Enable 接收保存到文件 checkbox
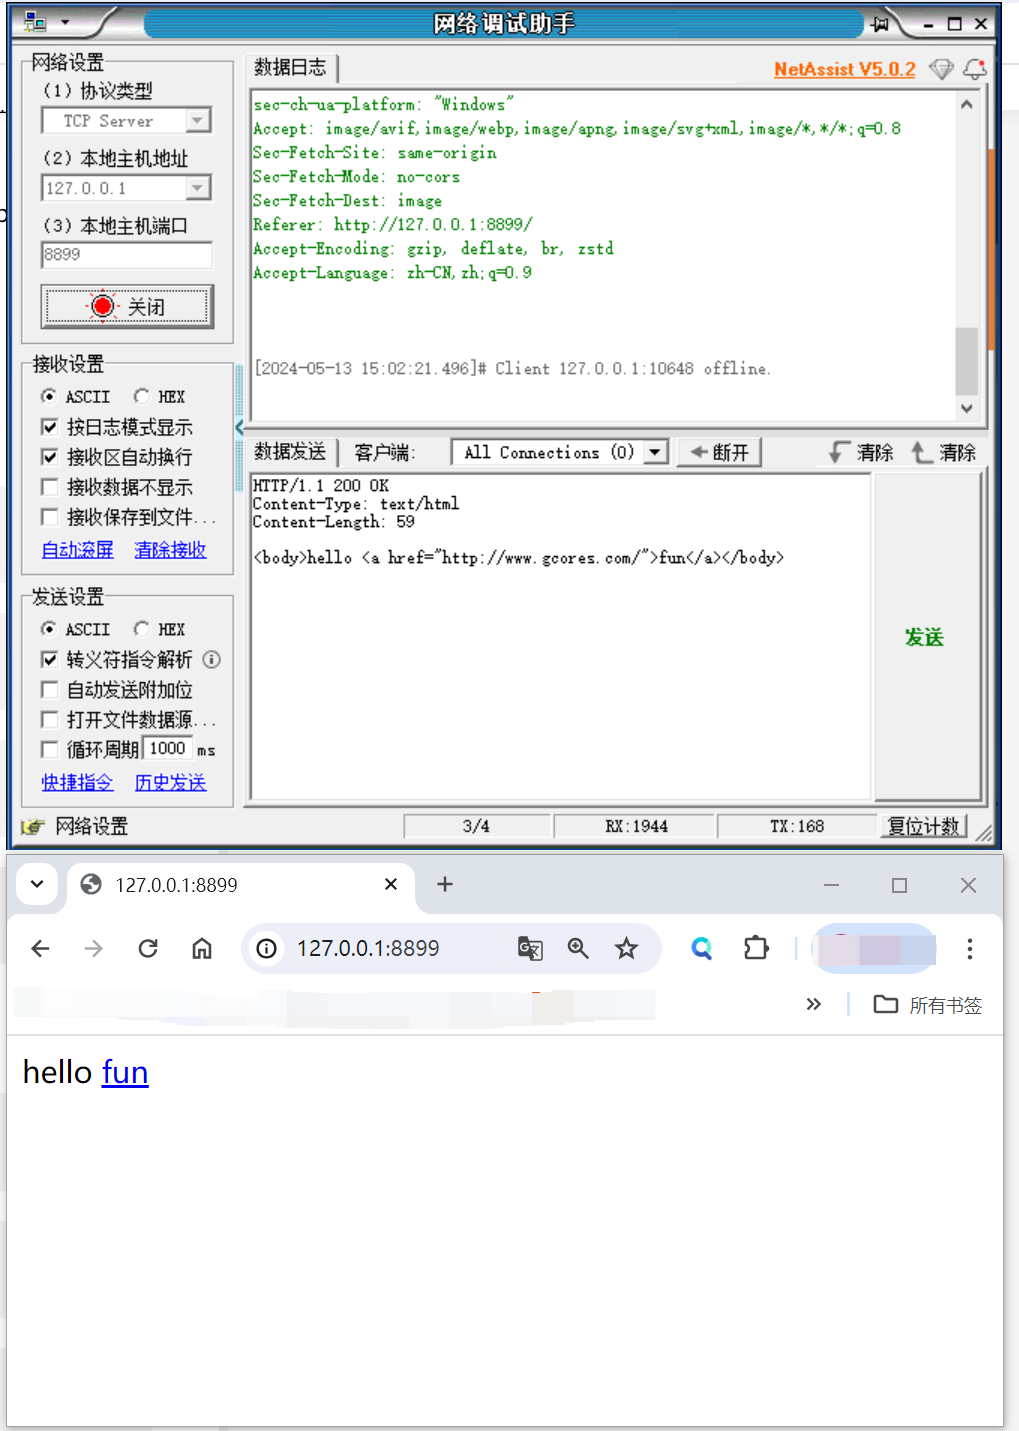 coord(49,517)
